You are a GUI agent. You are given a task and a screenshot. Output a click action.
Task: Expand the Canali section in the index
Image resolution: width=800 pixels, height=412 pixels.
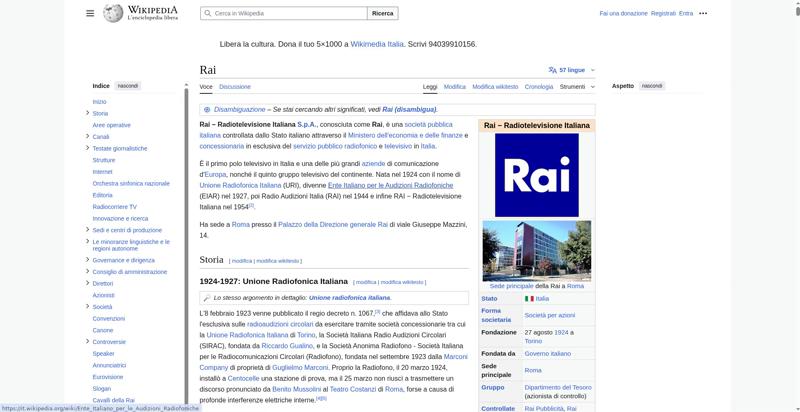pyautogui.click(x=88, y=136)
